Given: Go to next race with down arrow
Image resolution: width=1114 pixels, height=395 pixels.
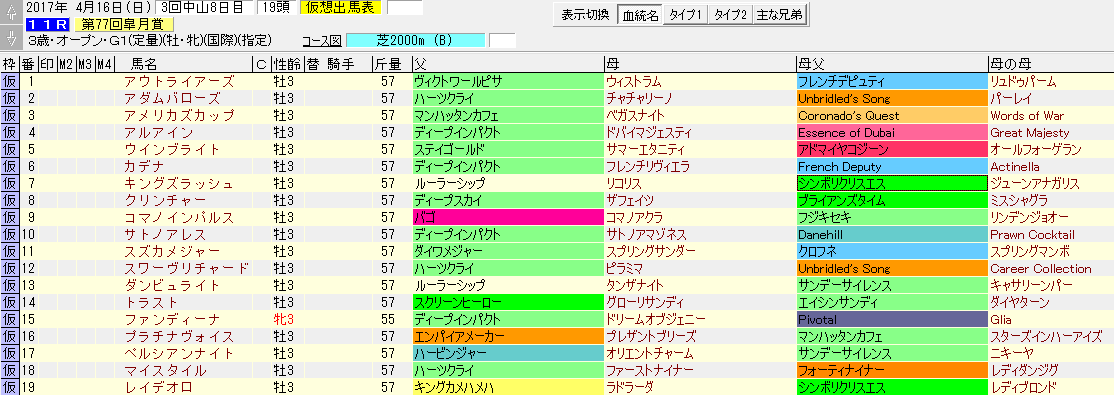Looking at the screenshot, I should [x=11, y=38].
